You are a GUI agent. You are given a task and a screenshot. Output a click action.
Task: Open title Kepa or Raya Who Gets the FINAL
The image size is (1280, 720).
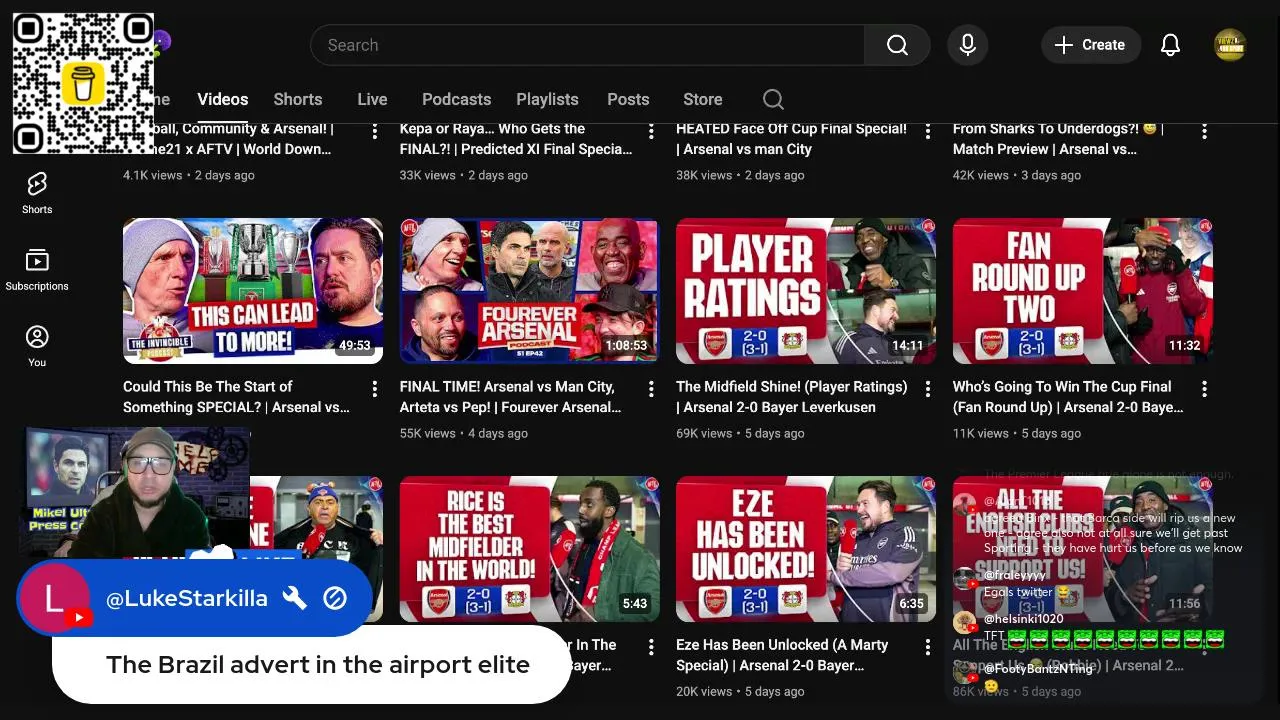pyautogui.click(x=516, y=139)
